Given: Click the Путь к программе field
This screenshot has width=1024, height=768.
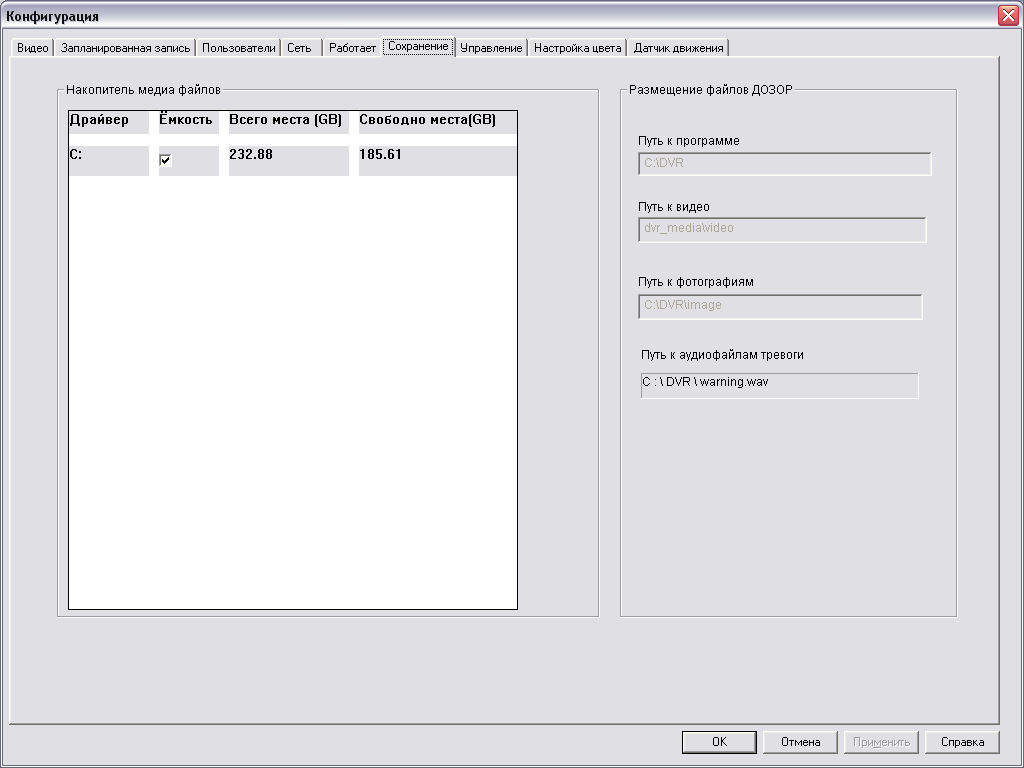Looking at the screenshot, I should (x=784, y=164).
